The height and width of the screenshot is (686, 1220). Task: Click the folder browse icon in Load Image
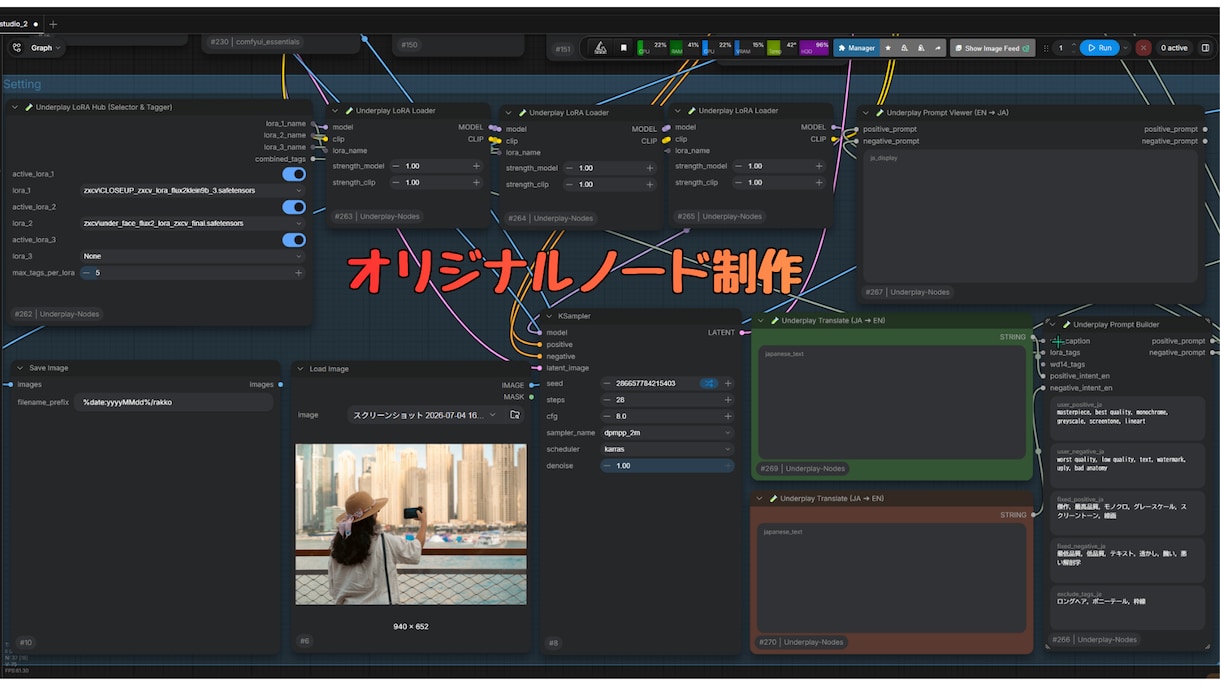tap(515, 414)
